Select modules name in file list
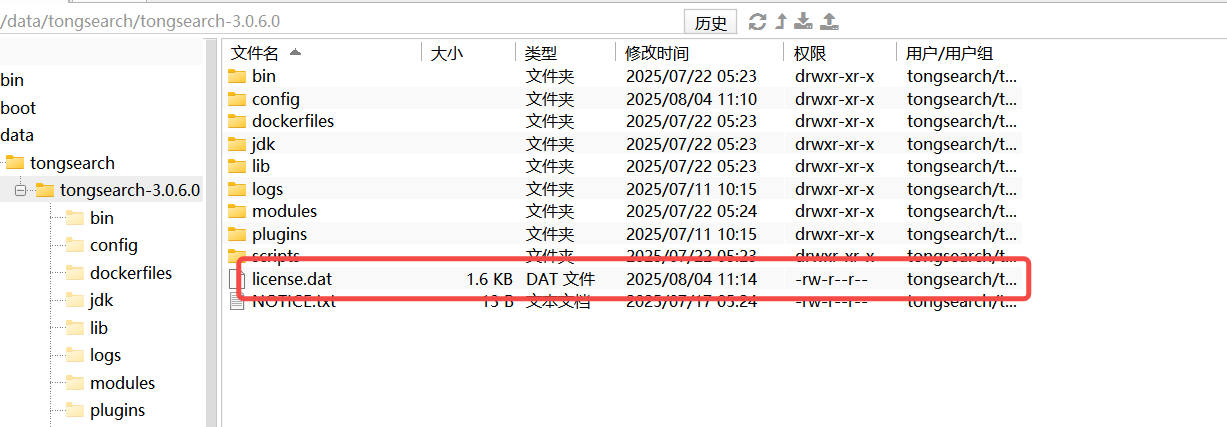 point(285,211)
